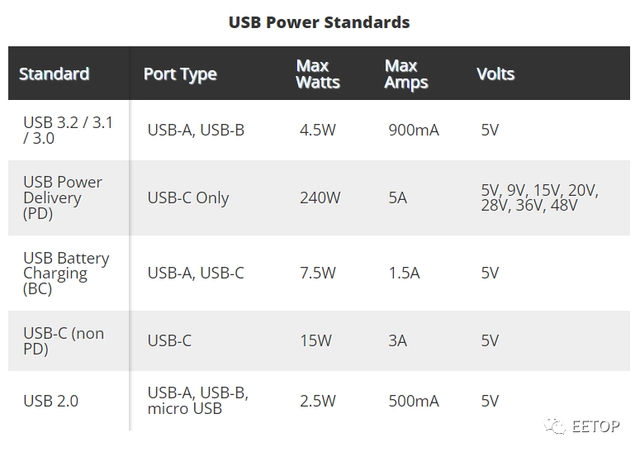Viewport: 640px width, 452px height.
Task: Click the 500mA max amps value
Action: 413,401
